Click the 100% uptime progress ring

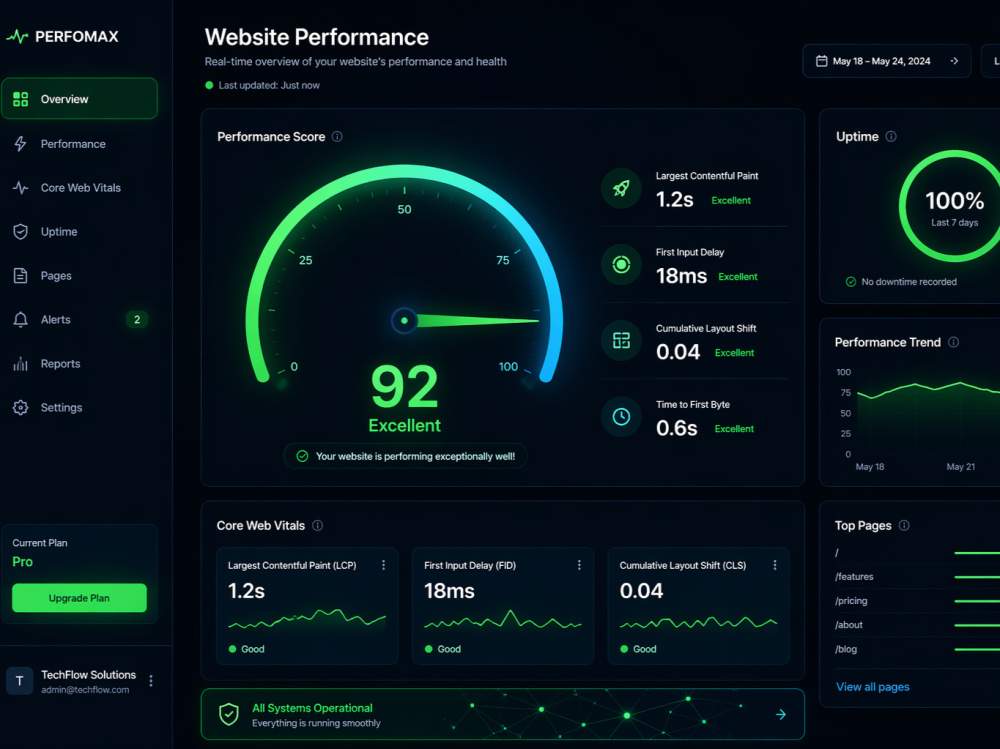click(950, 206)
